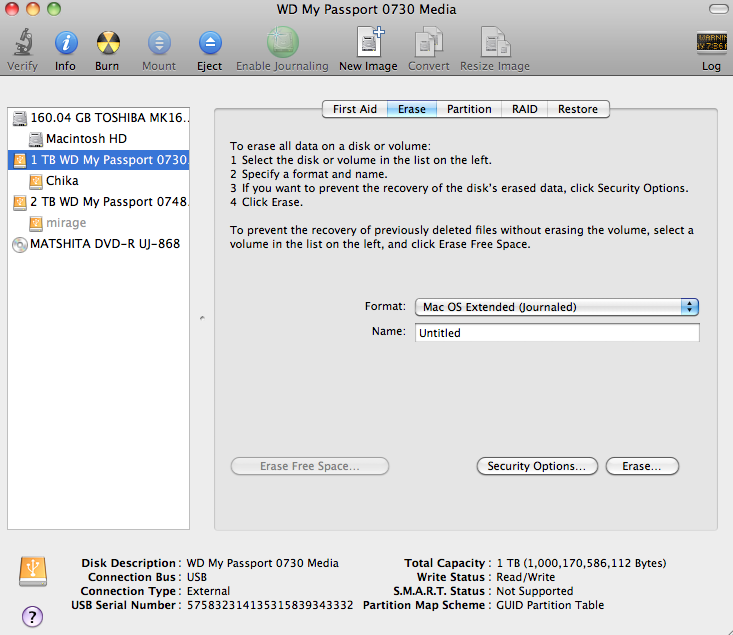Select 2 TB WD My Passport 0748
Viewport: 733px width, 635px height.
(x=99, y=202)
